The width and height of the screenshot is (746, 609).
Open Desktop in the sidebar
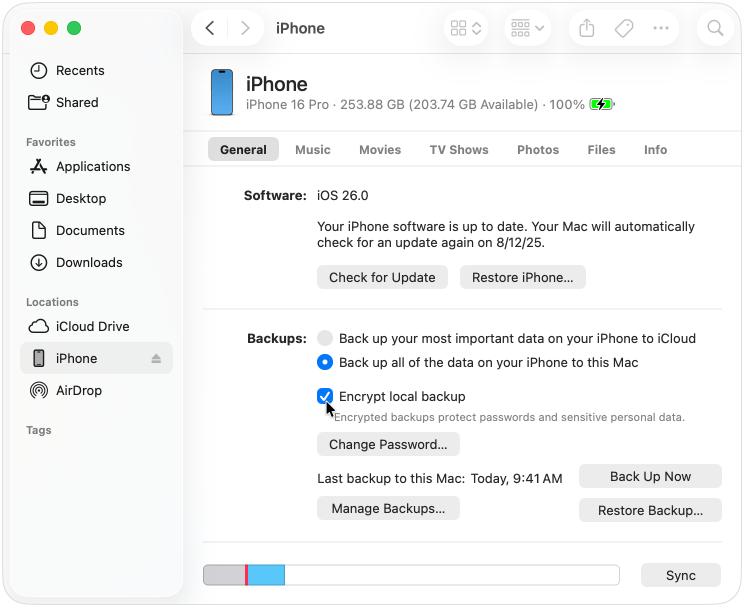(96, 198)
